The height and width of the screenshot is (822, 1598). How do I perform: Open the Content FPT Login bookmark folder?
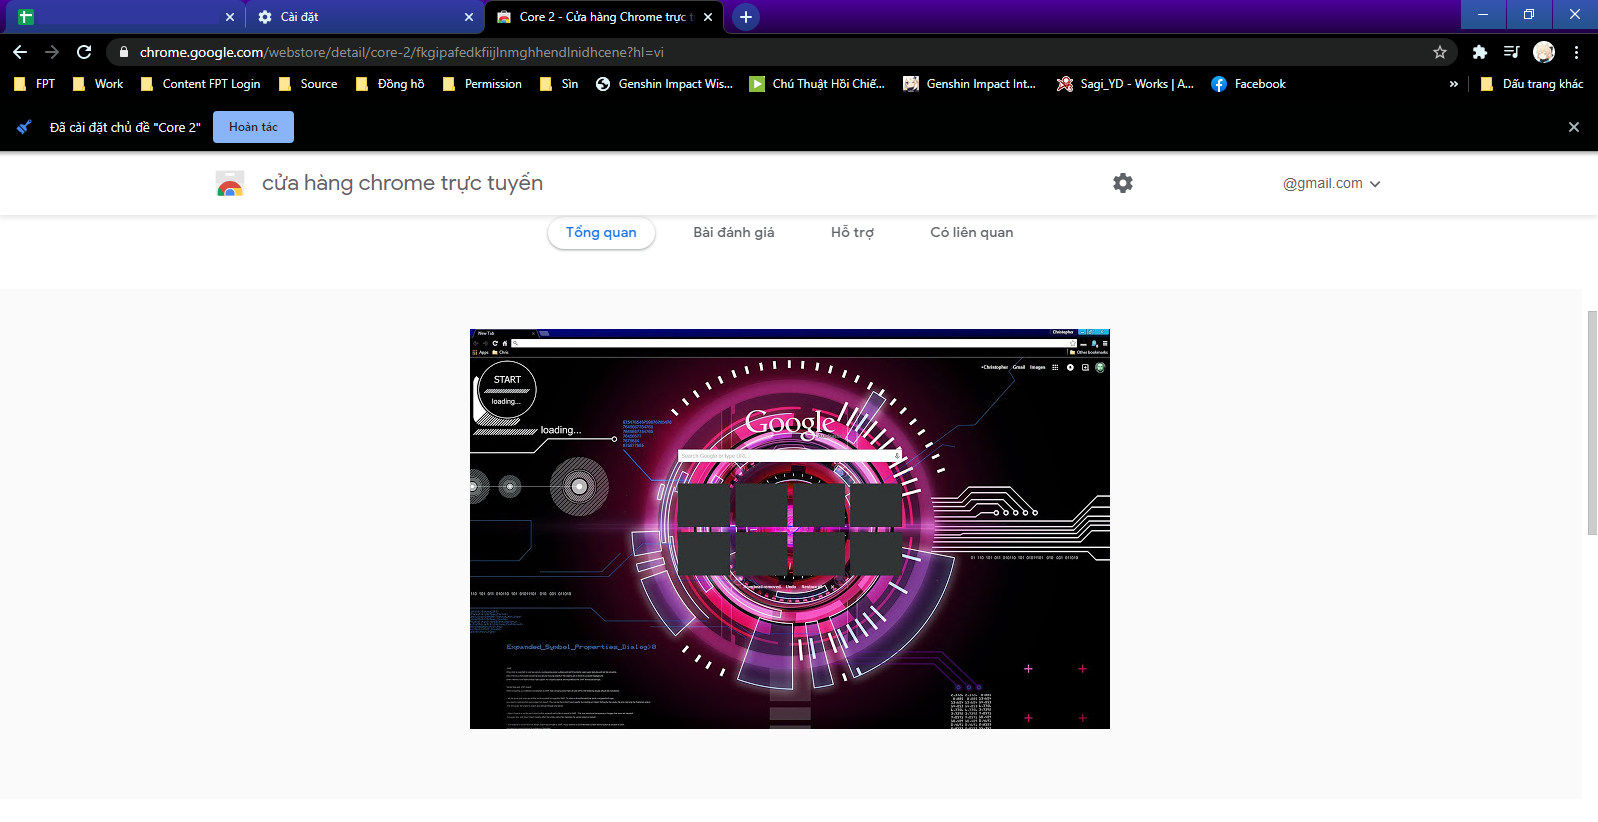click(x=200, y=84)
